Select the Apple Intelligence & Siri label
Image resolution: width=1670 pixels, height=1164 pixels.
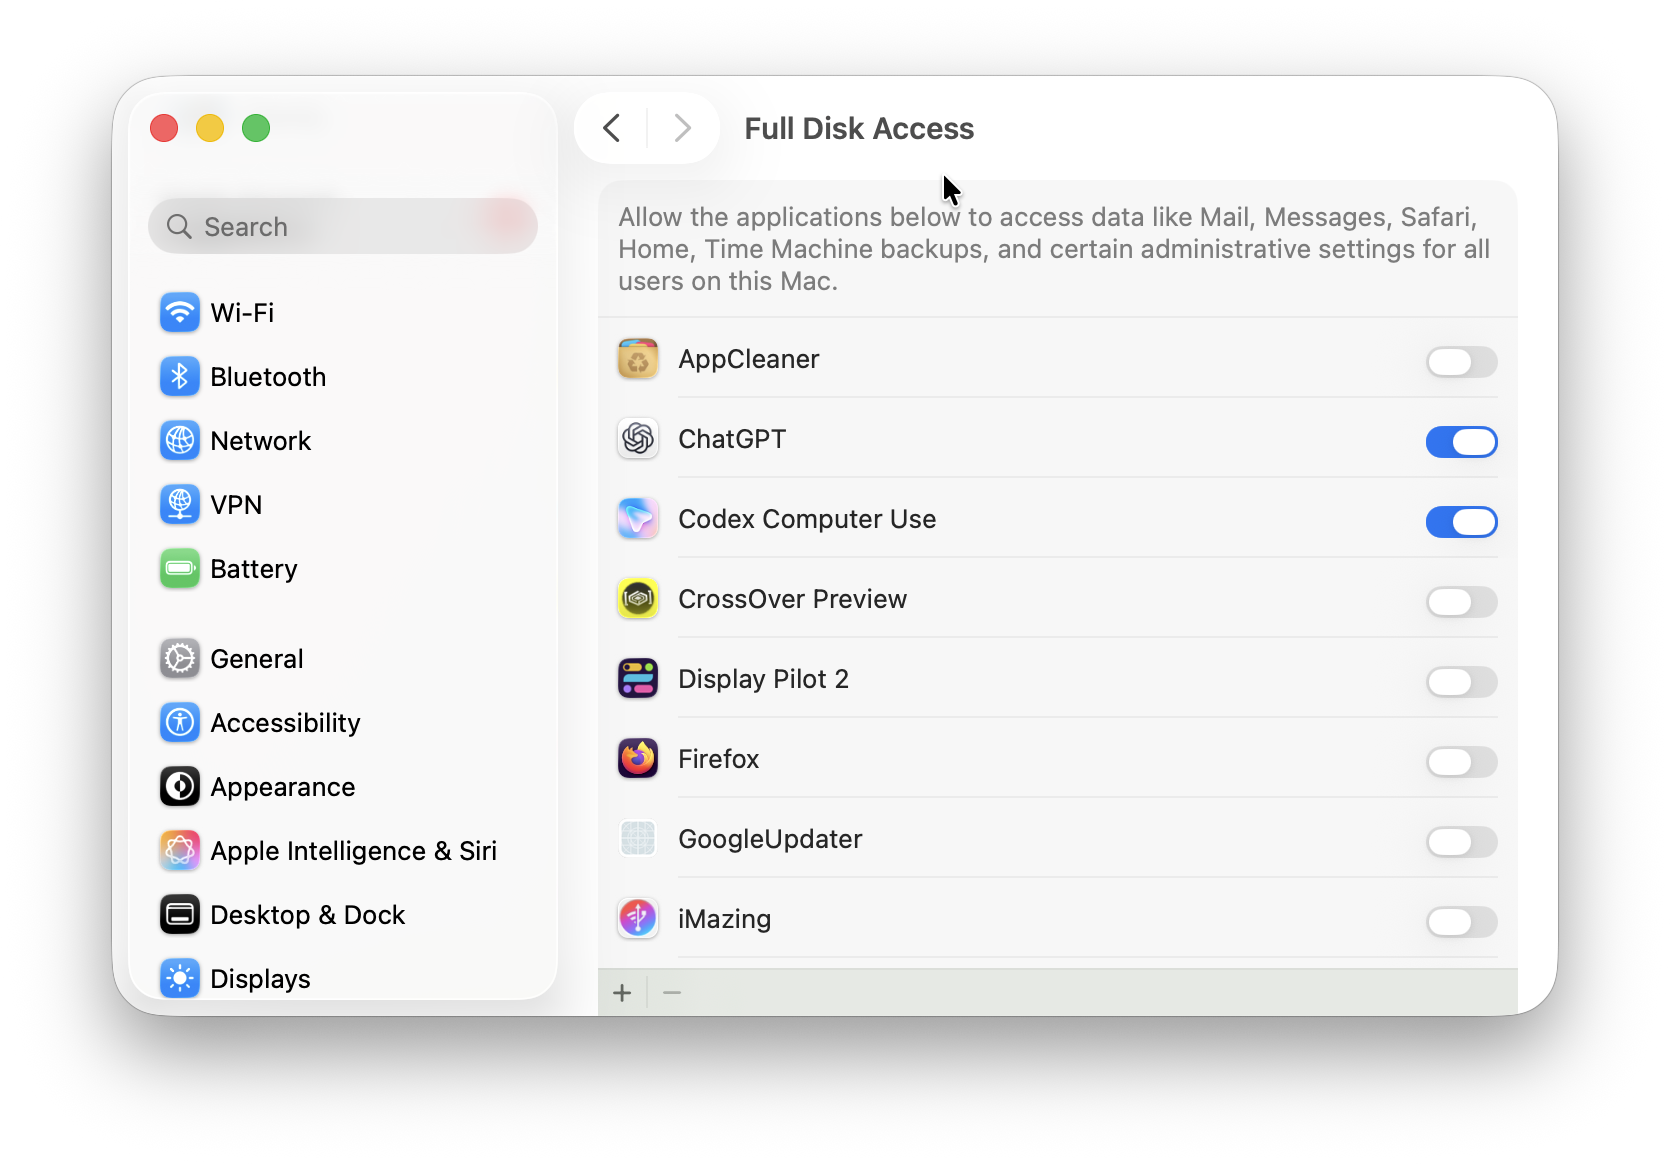354,851
